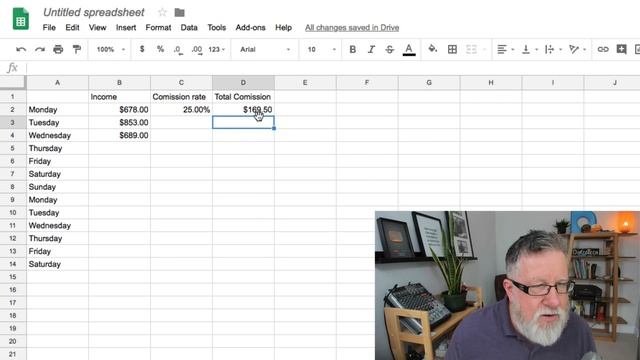Open the font size 10 dropdown

tap(322, 49)
